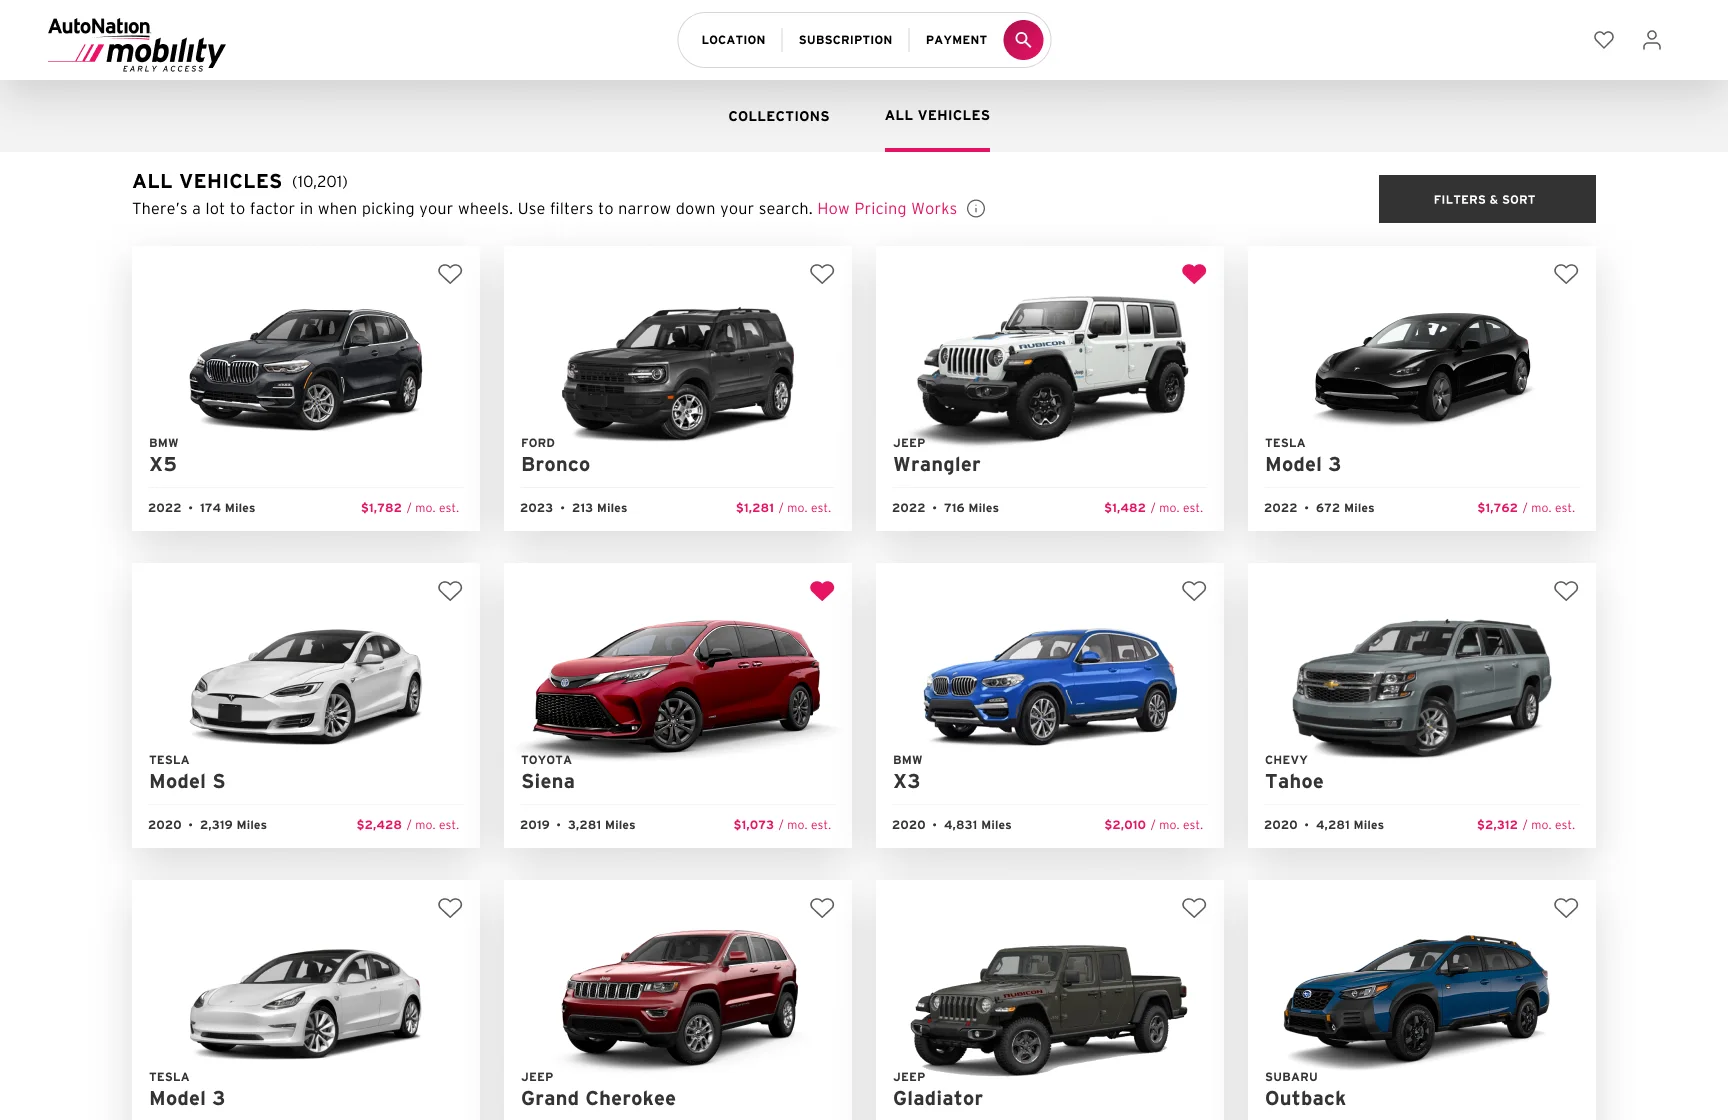Click the $1,073 monthly price on Siena
Screen dimensions: 1728x1120
point(754,825)
